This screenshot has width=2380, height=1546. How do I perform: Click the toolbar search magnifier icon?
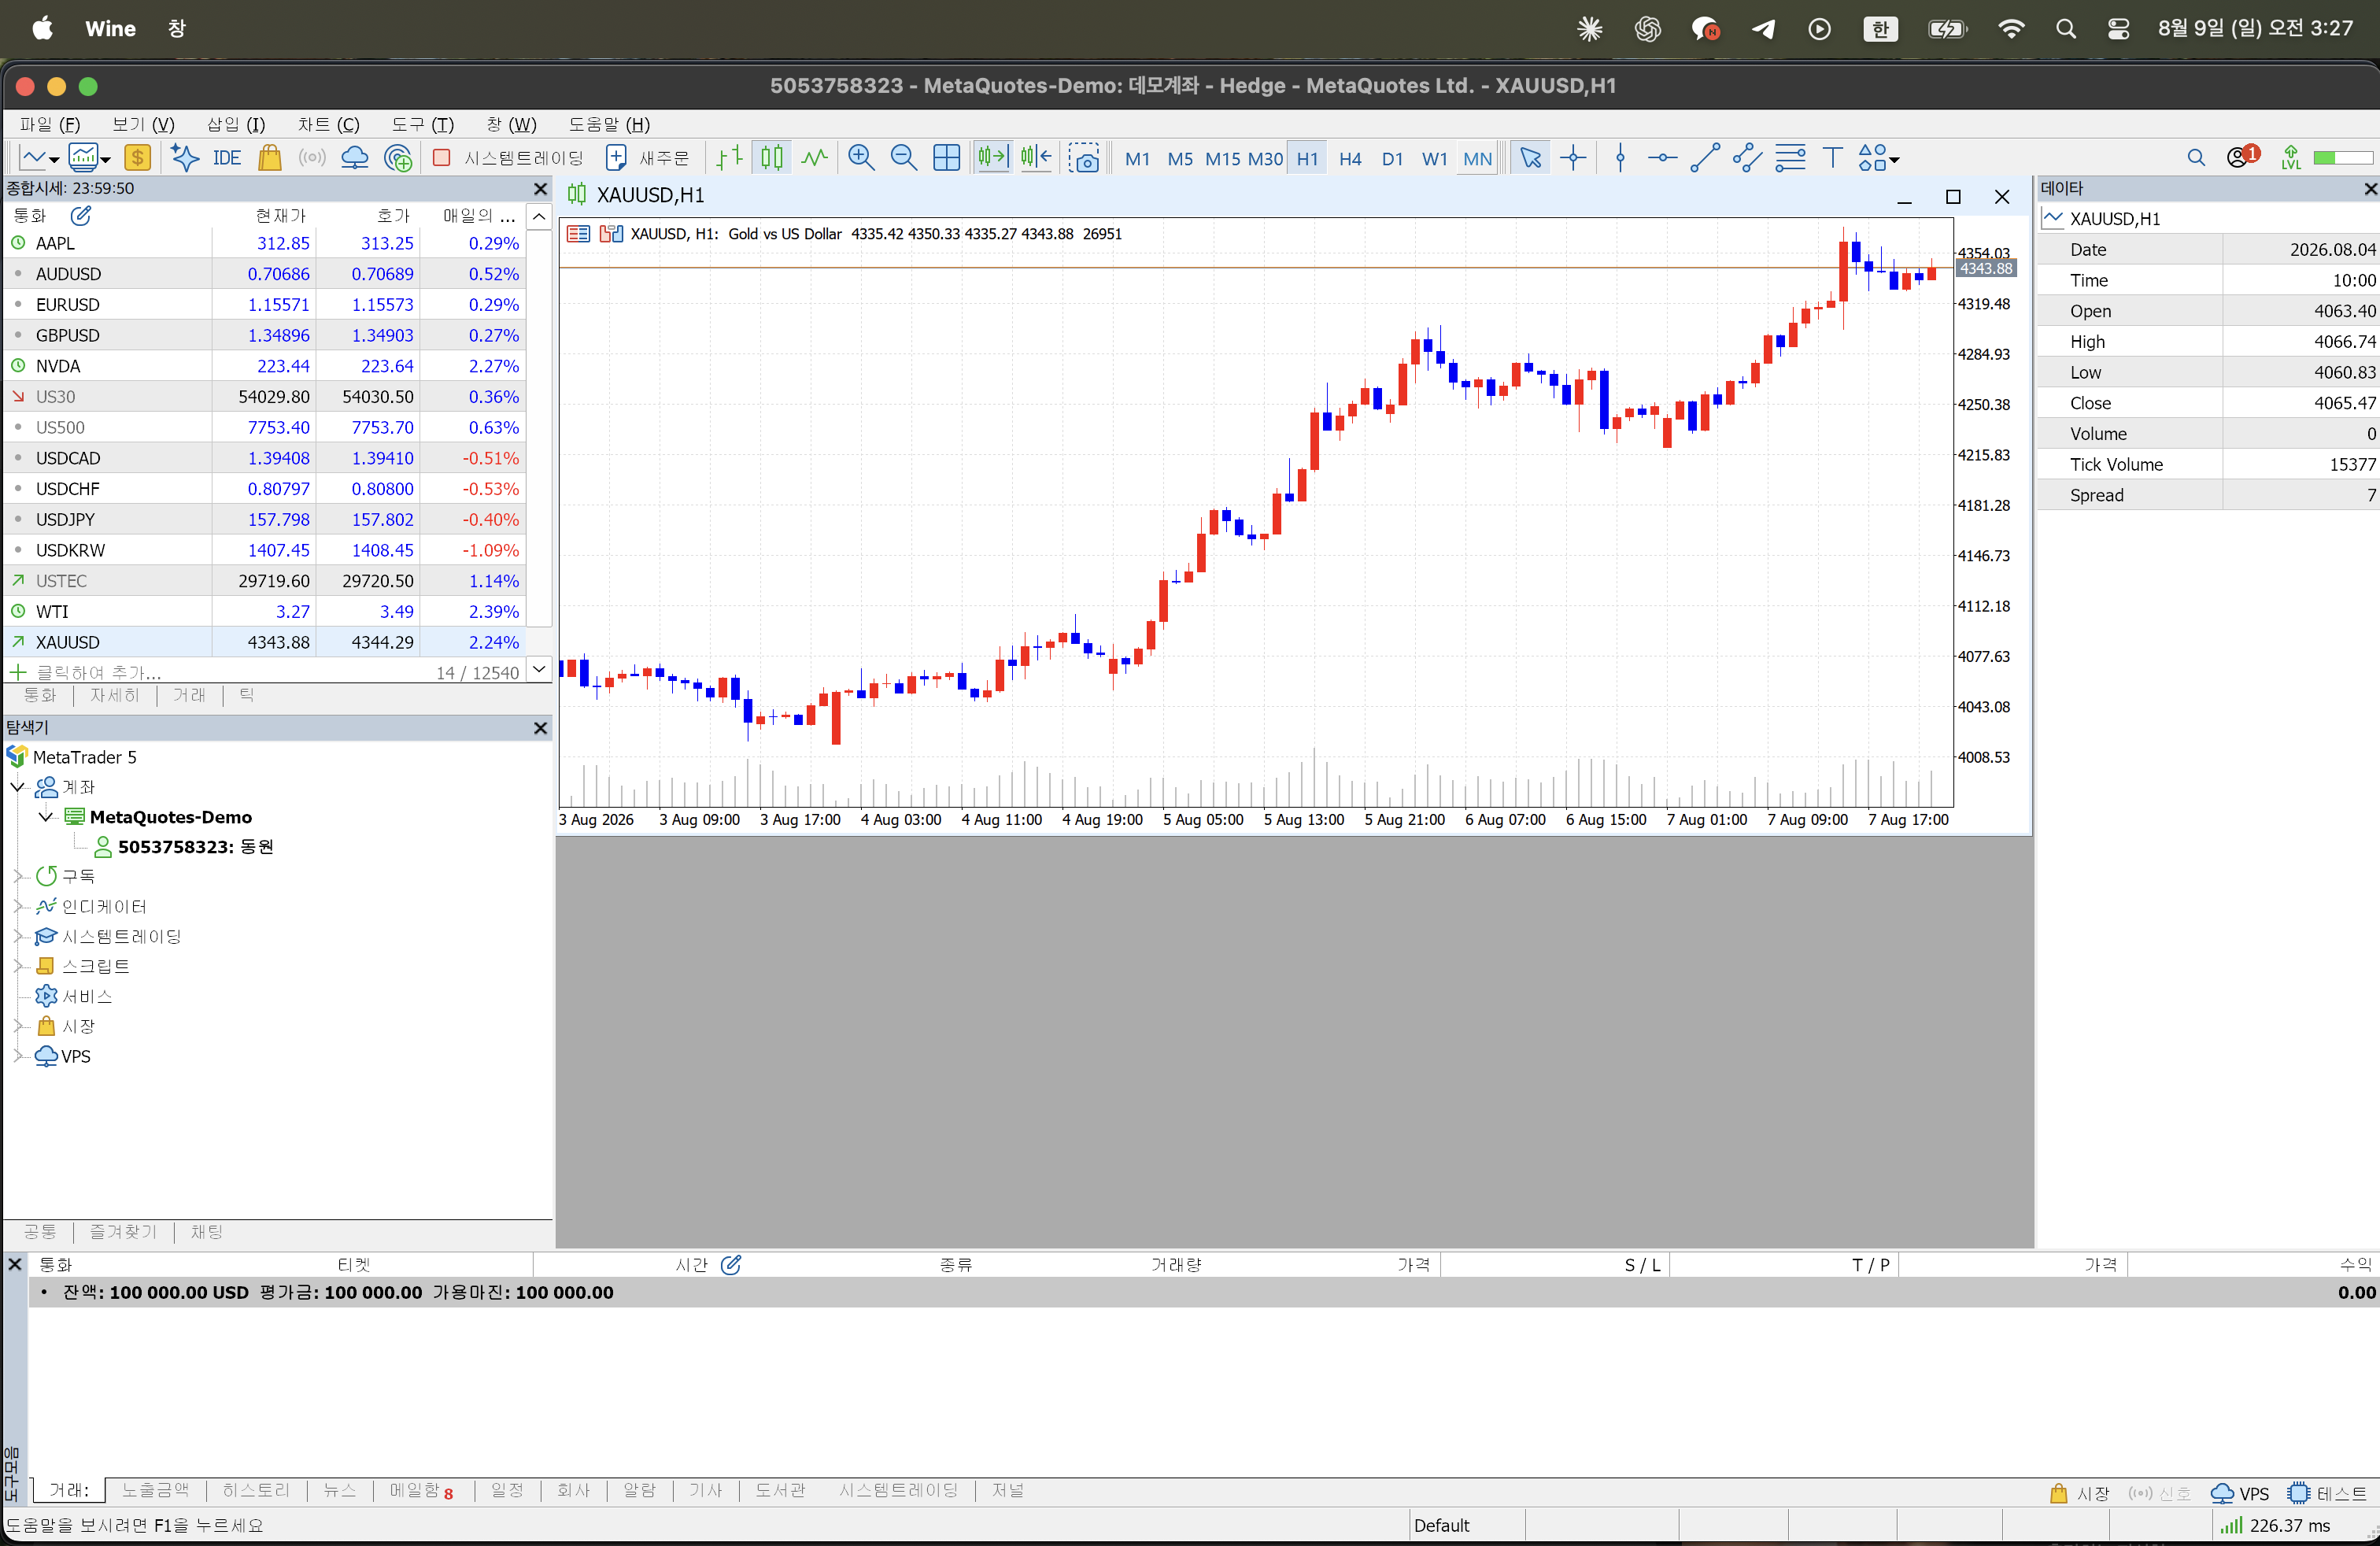[x=2196, y=157]
